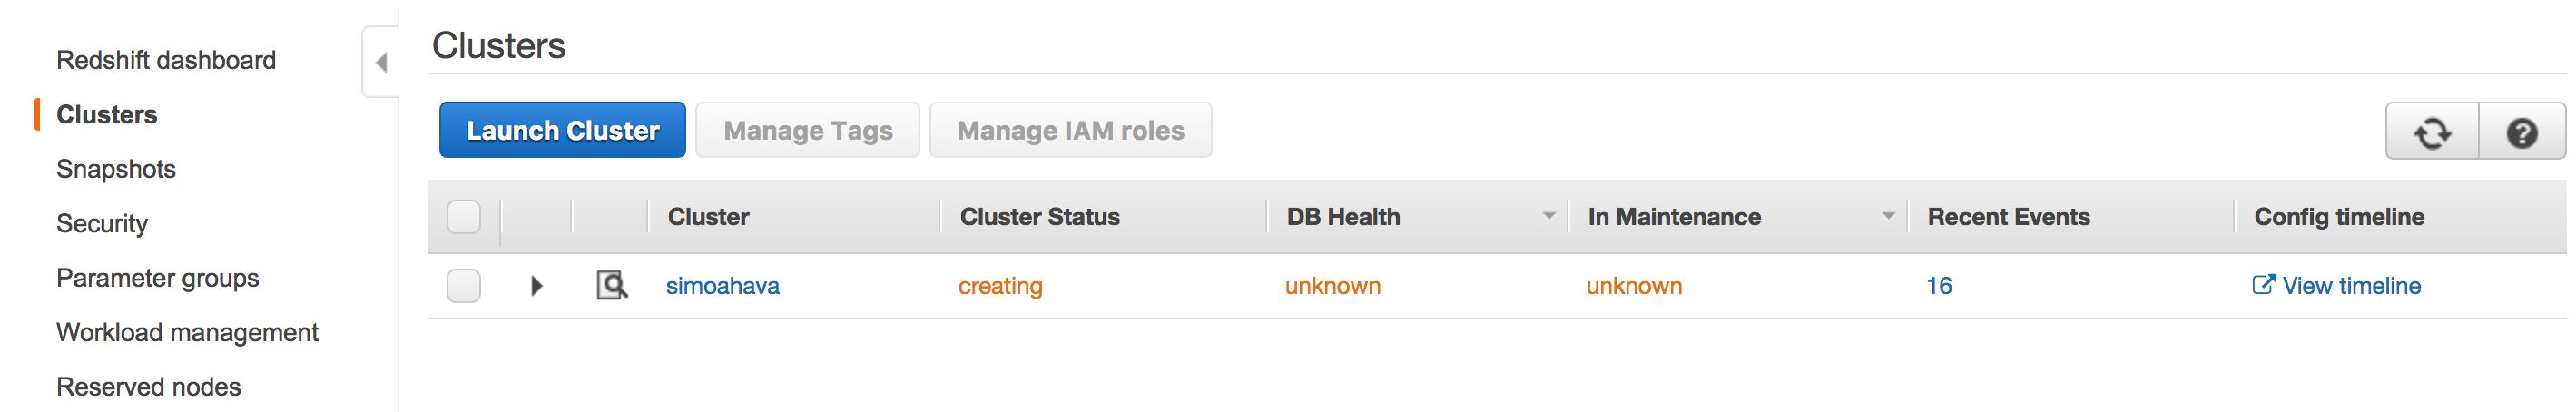Toggle the select-all clusters checkbox
This screenshot has height=412, width=2576.
pyautogui.click(x=464, y=217)
